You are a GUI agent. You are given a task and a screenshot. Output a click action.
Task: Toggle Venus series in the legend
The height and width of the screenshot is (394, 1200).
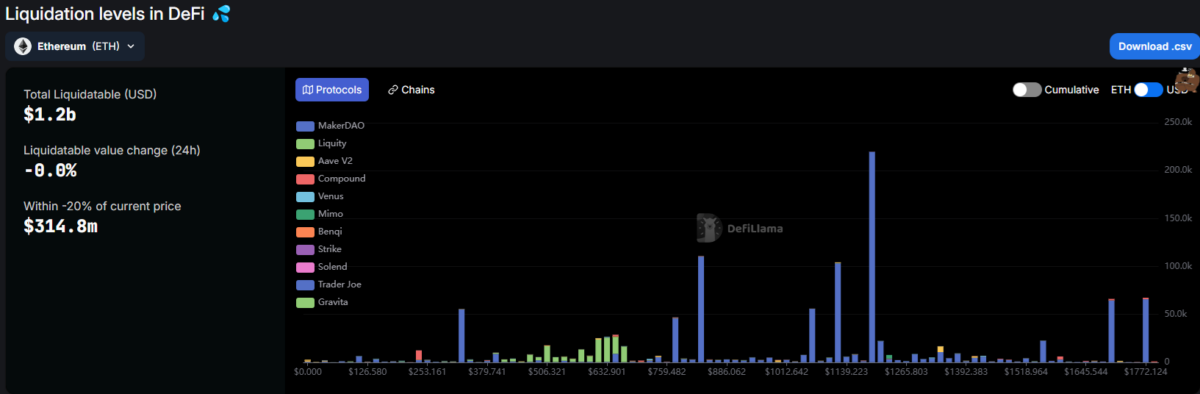point(320,196)
